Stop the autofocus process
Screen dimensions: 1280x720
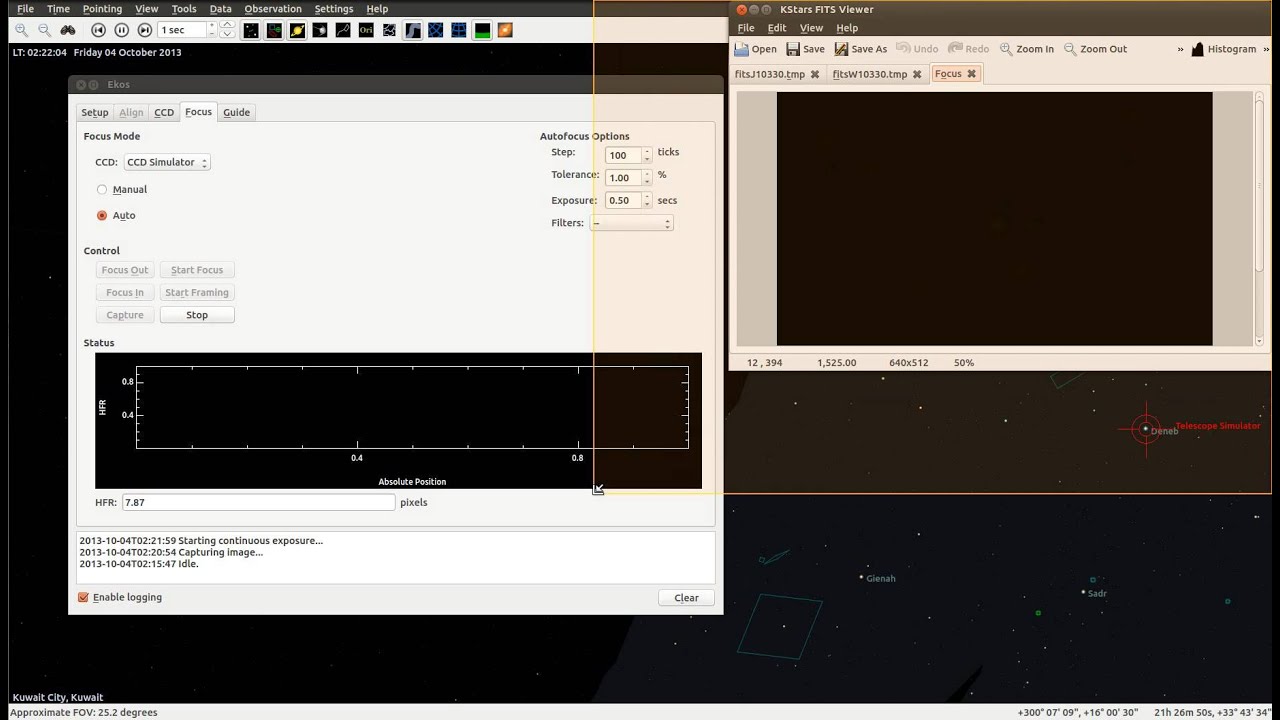tap(197, 315)
